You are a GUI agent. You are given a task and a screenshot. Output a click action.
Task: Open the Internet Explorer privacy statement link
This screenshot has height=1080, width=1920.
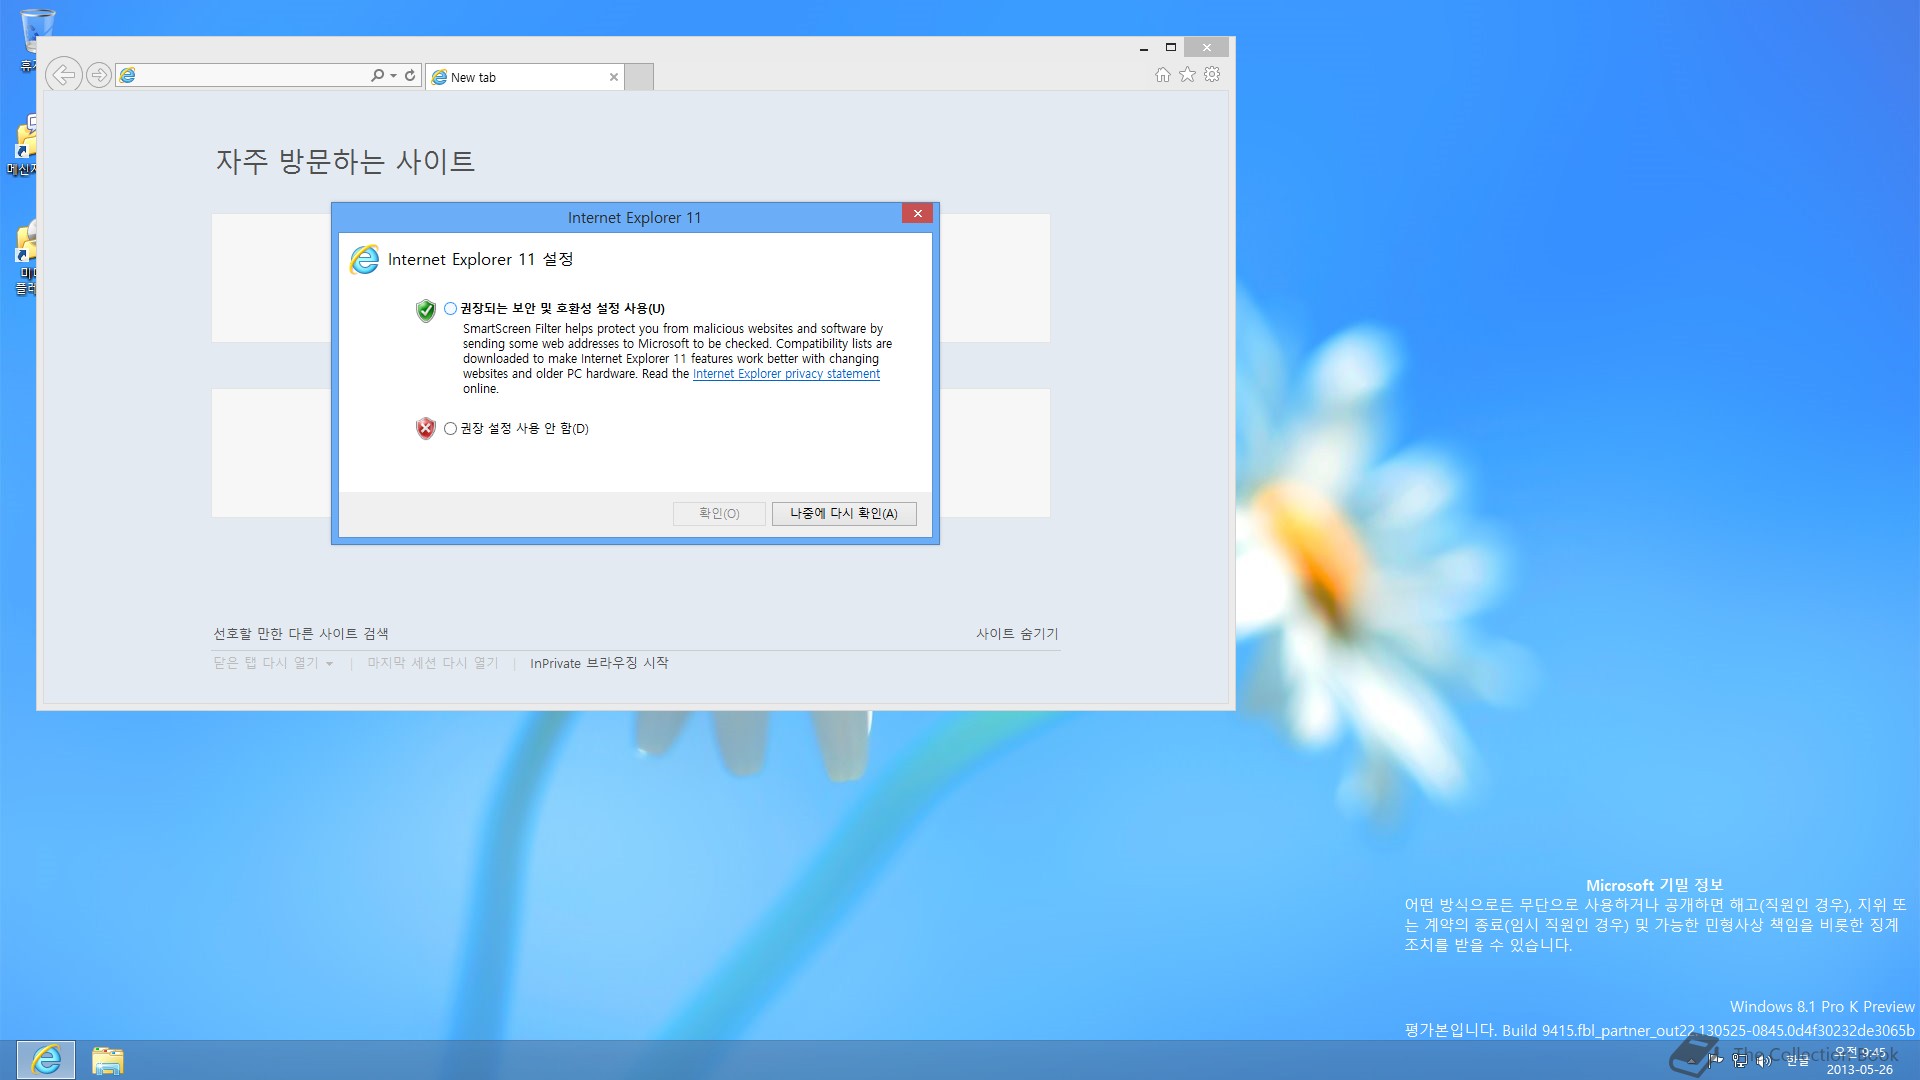786,374
